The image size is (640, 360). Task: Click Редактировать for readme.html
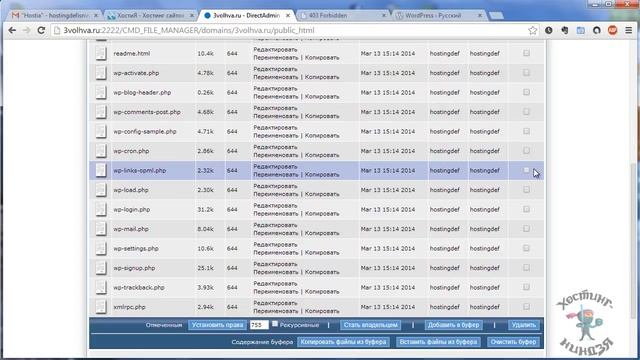[x=275, y=49]
